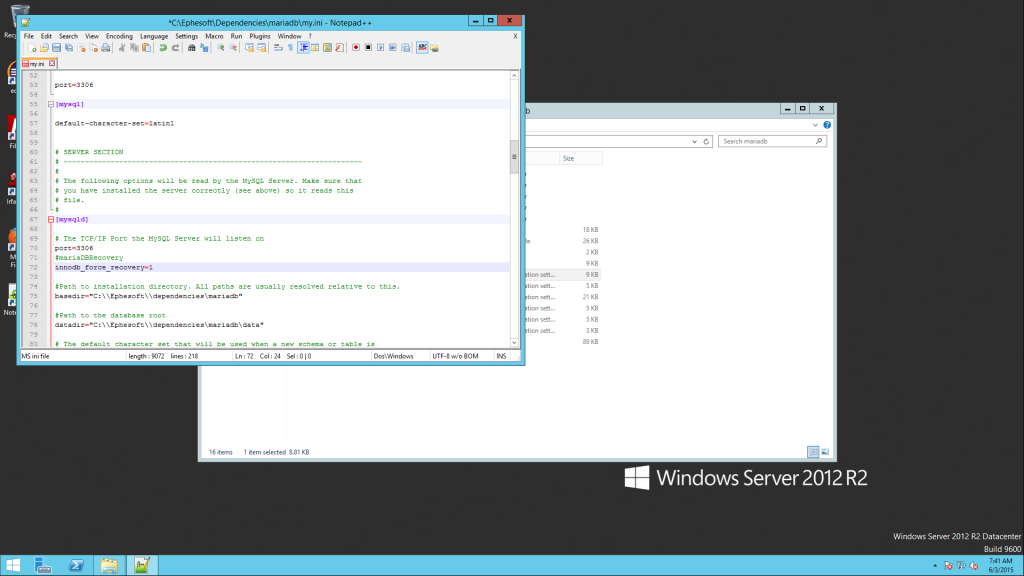Click the innodb_force_recovery=1 line

coord(104,267)
